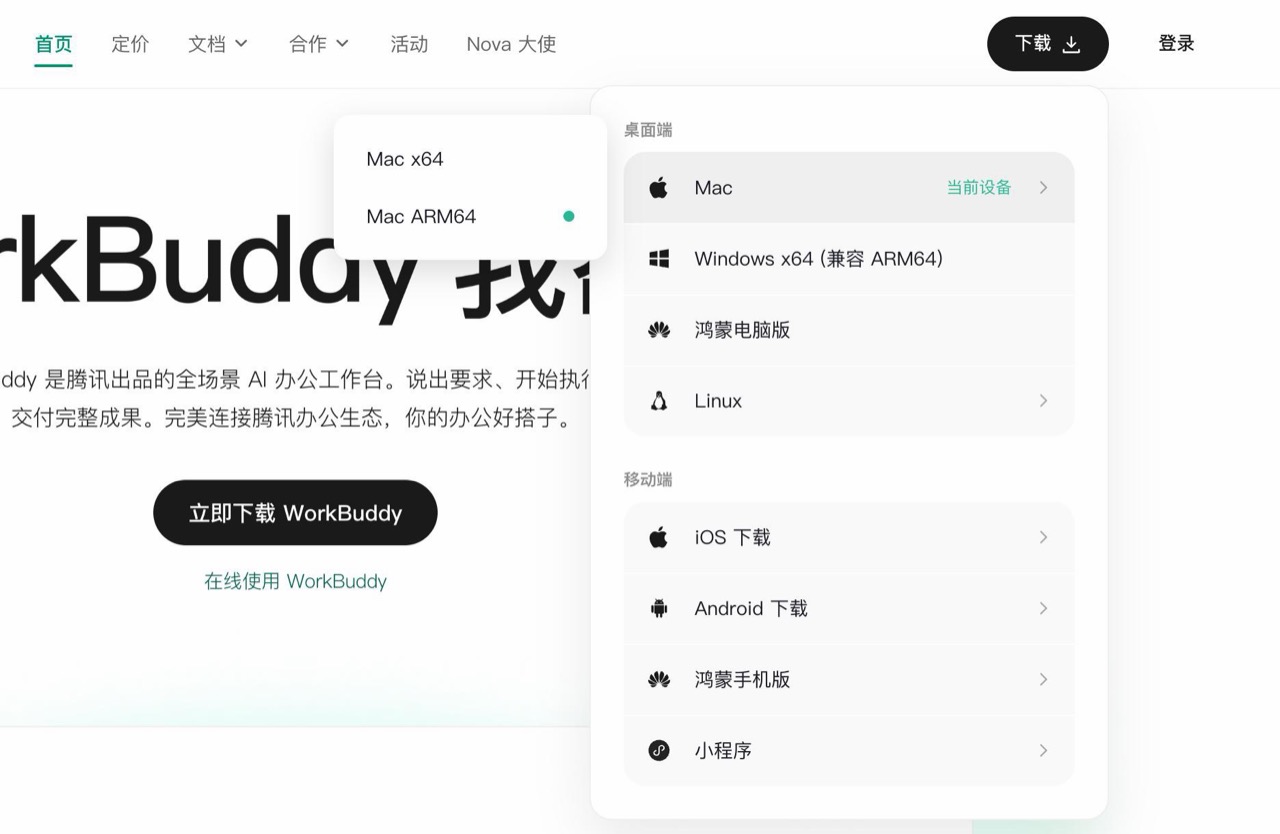
Task: Click the Apple logo beside Mac
Action: [x=658, y=187]
